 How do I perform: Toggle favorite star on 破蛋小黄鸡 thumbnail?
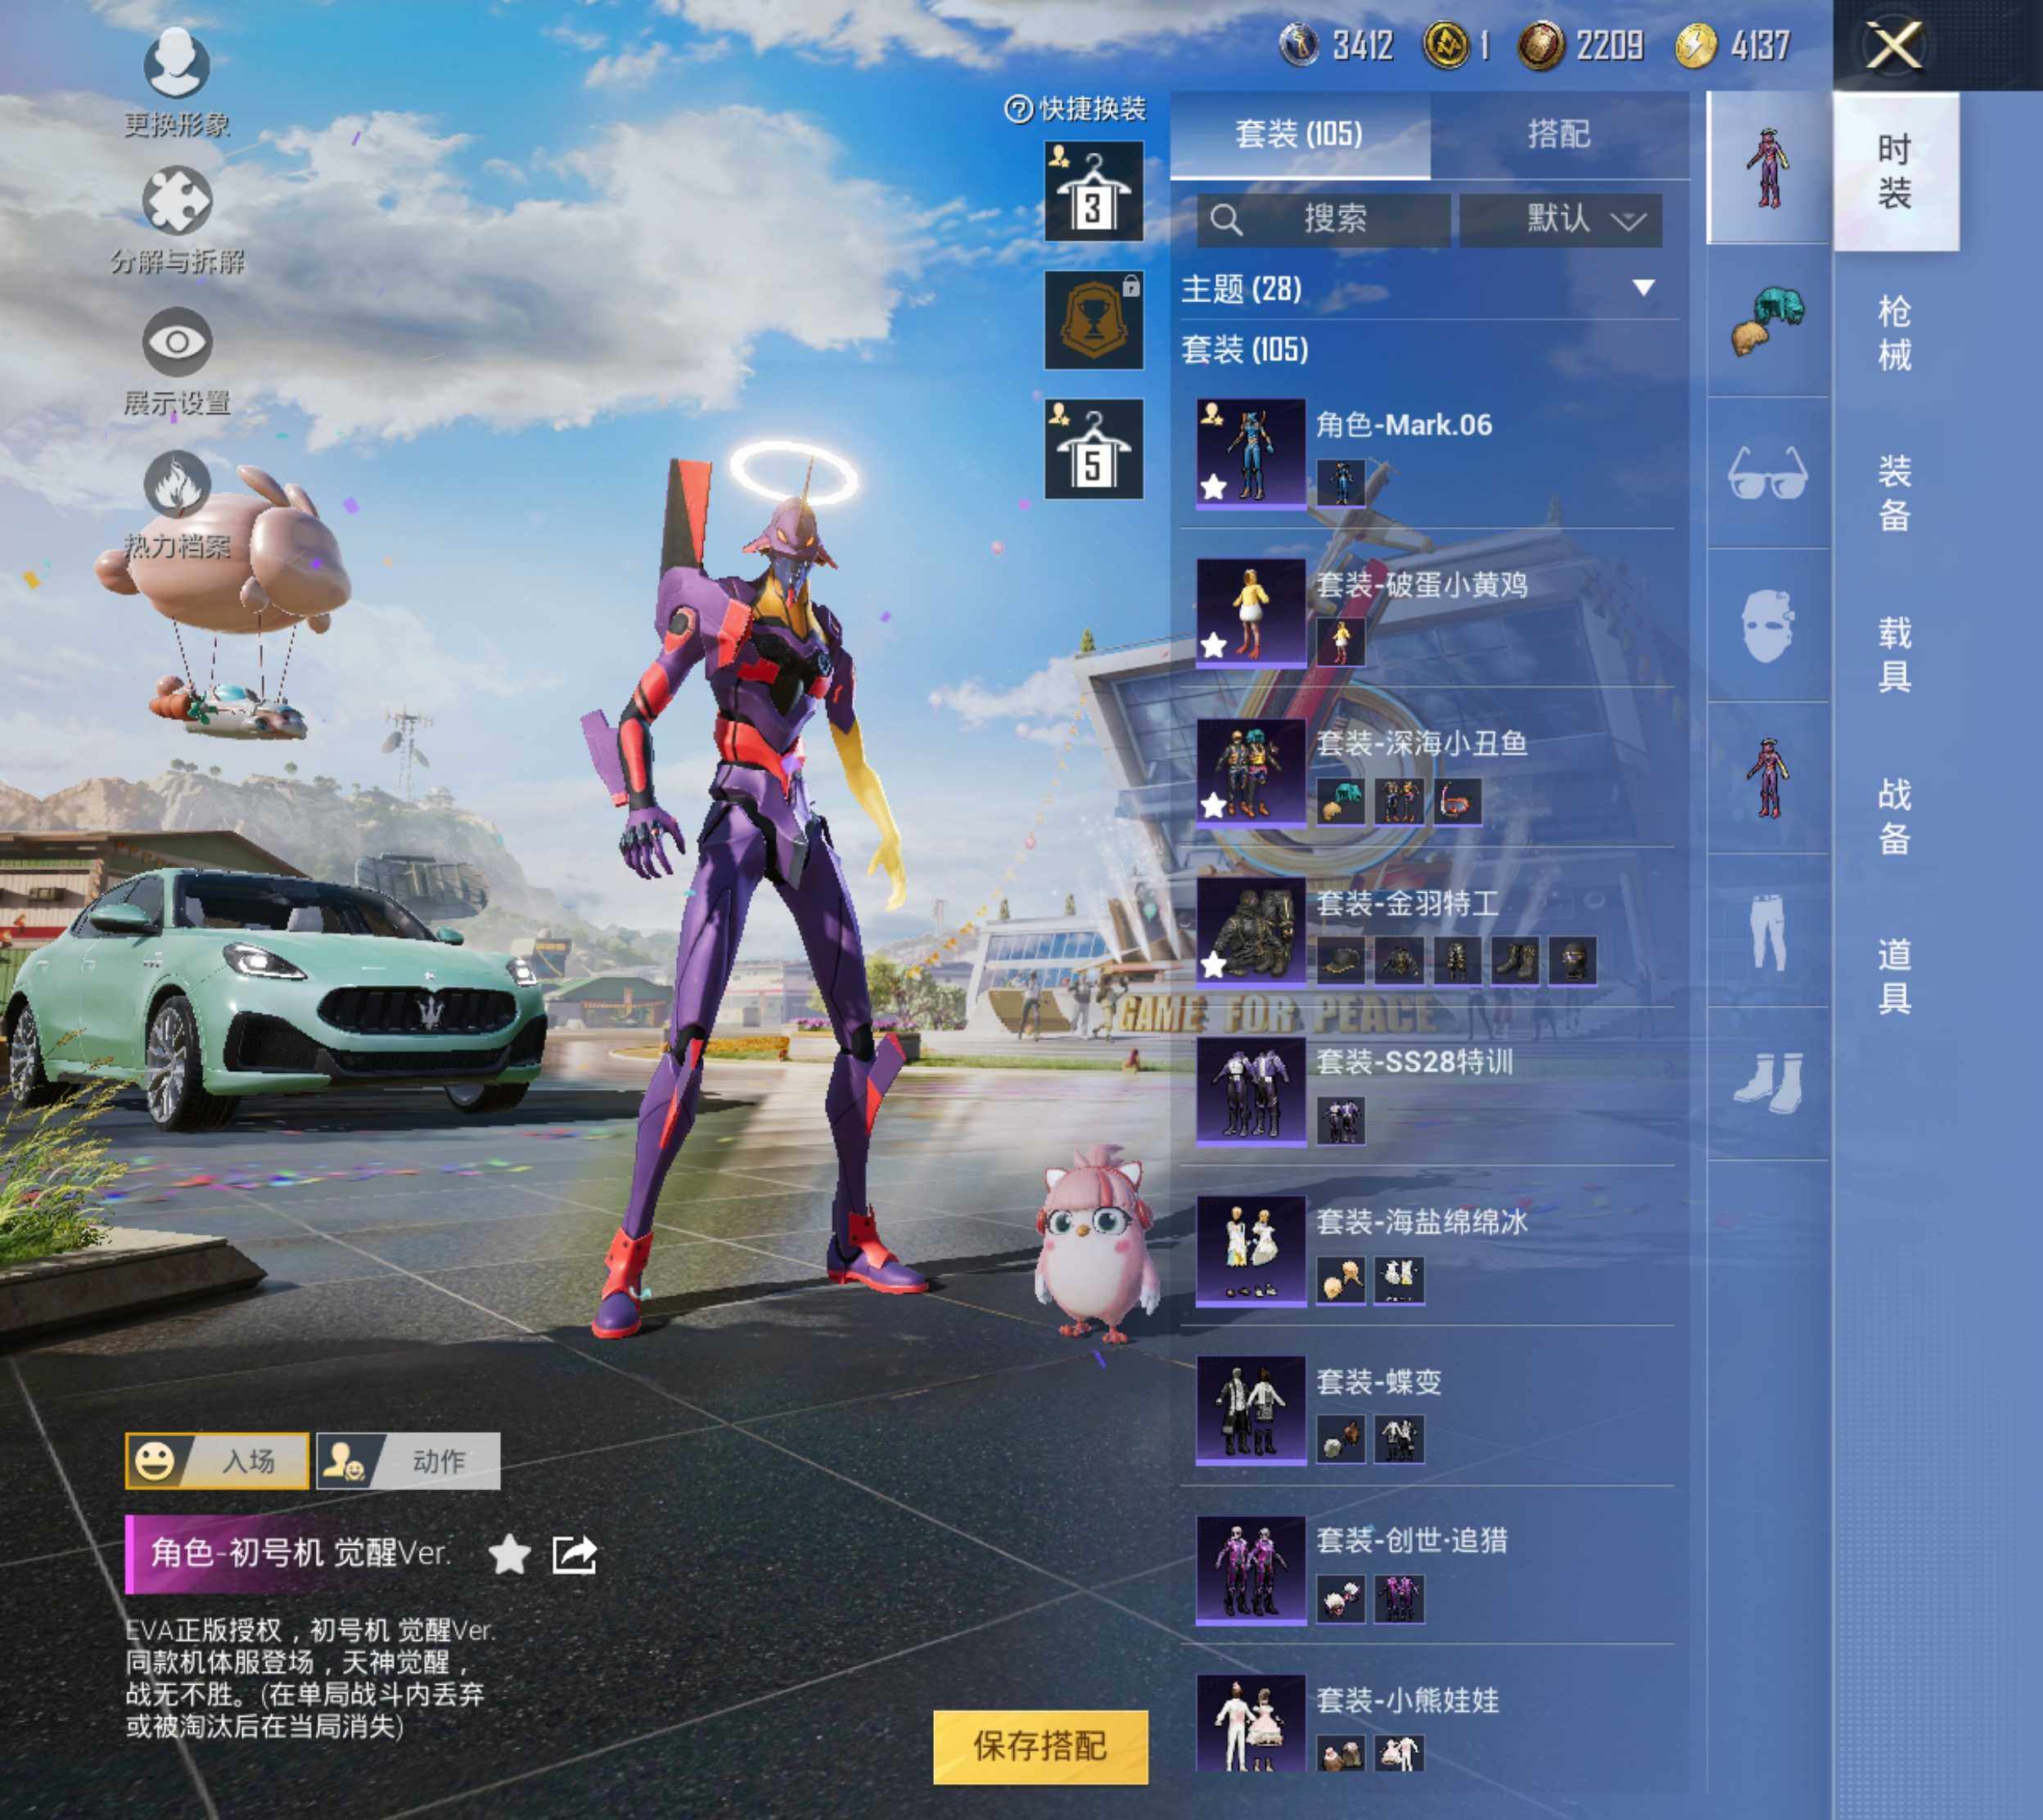[1213, 646]
